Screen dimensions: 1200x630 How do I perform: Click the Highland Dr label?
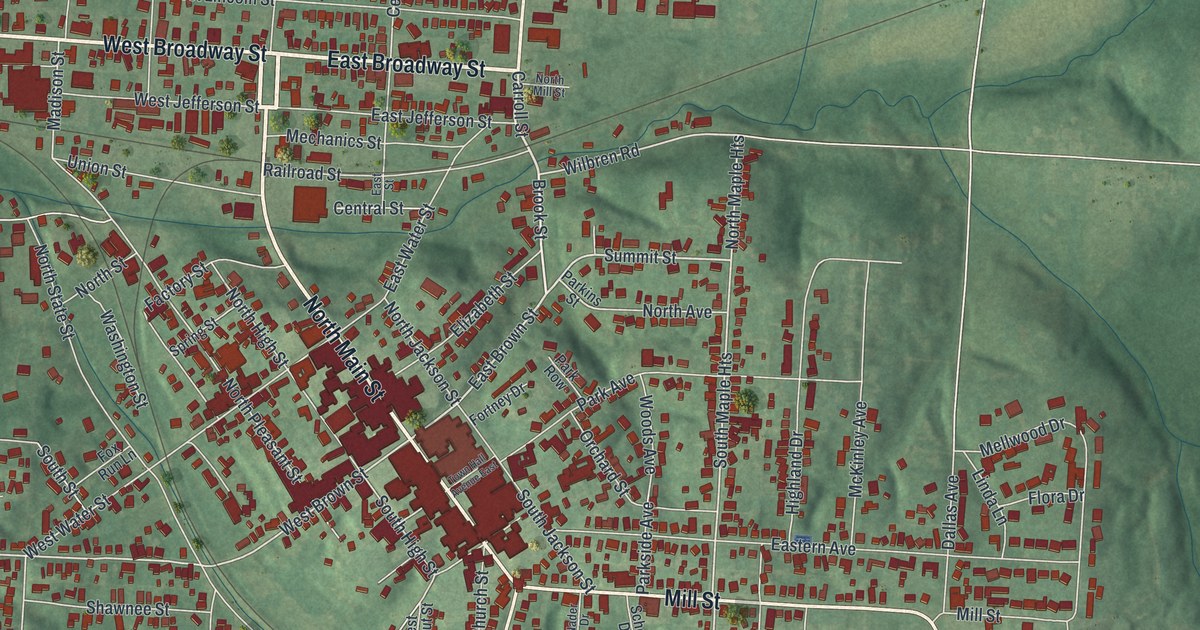[x=796, y=473]
